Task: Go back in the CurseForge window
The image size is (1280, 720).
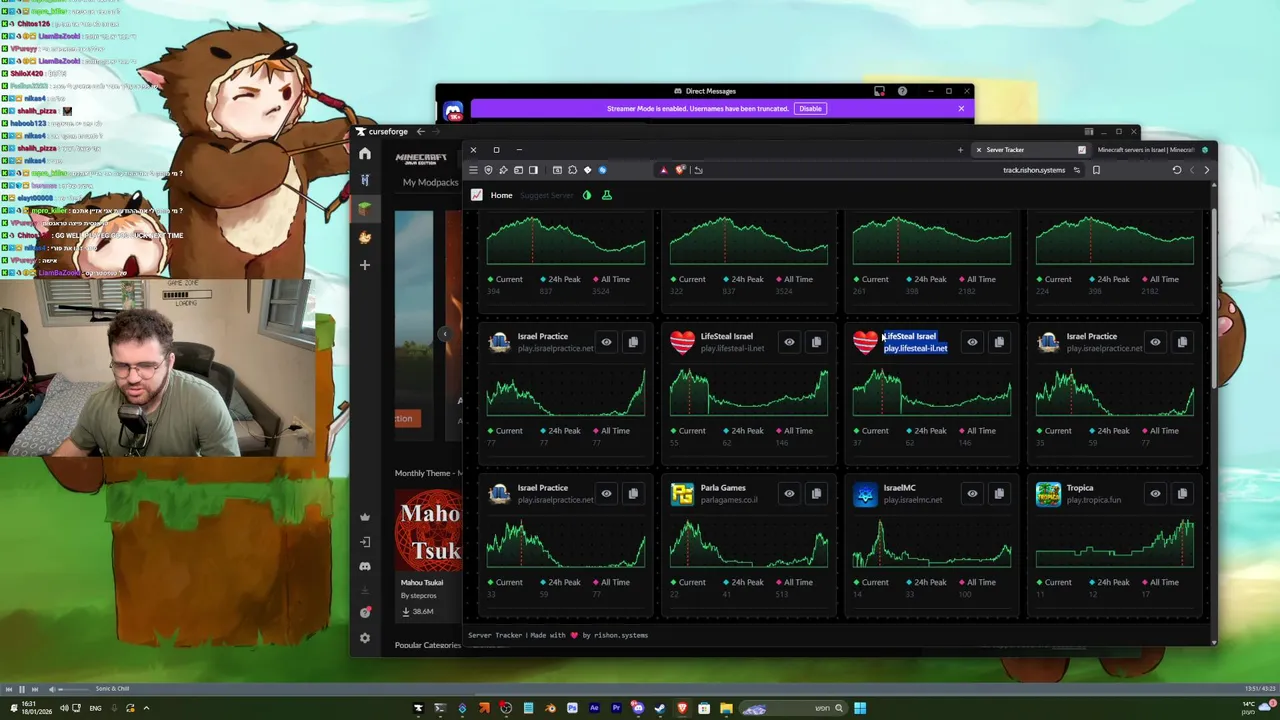Action: click(421, 131)
